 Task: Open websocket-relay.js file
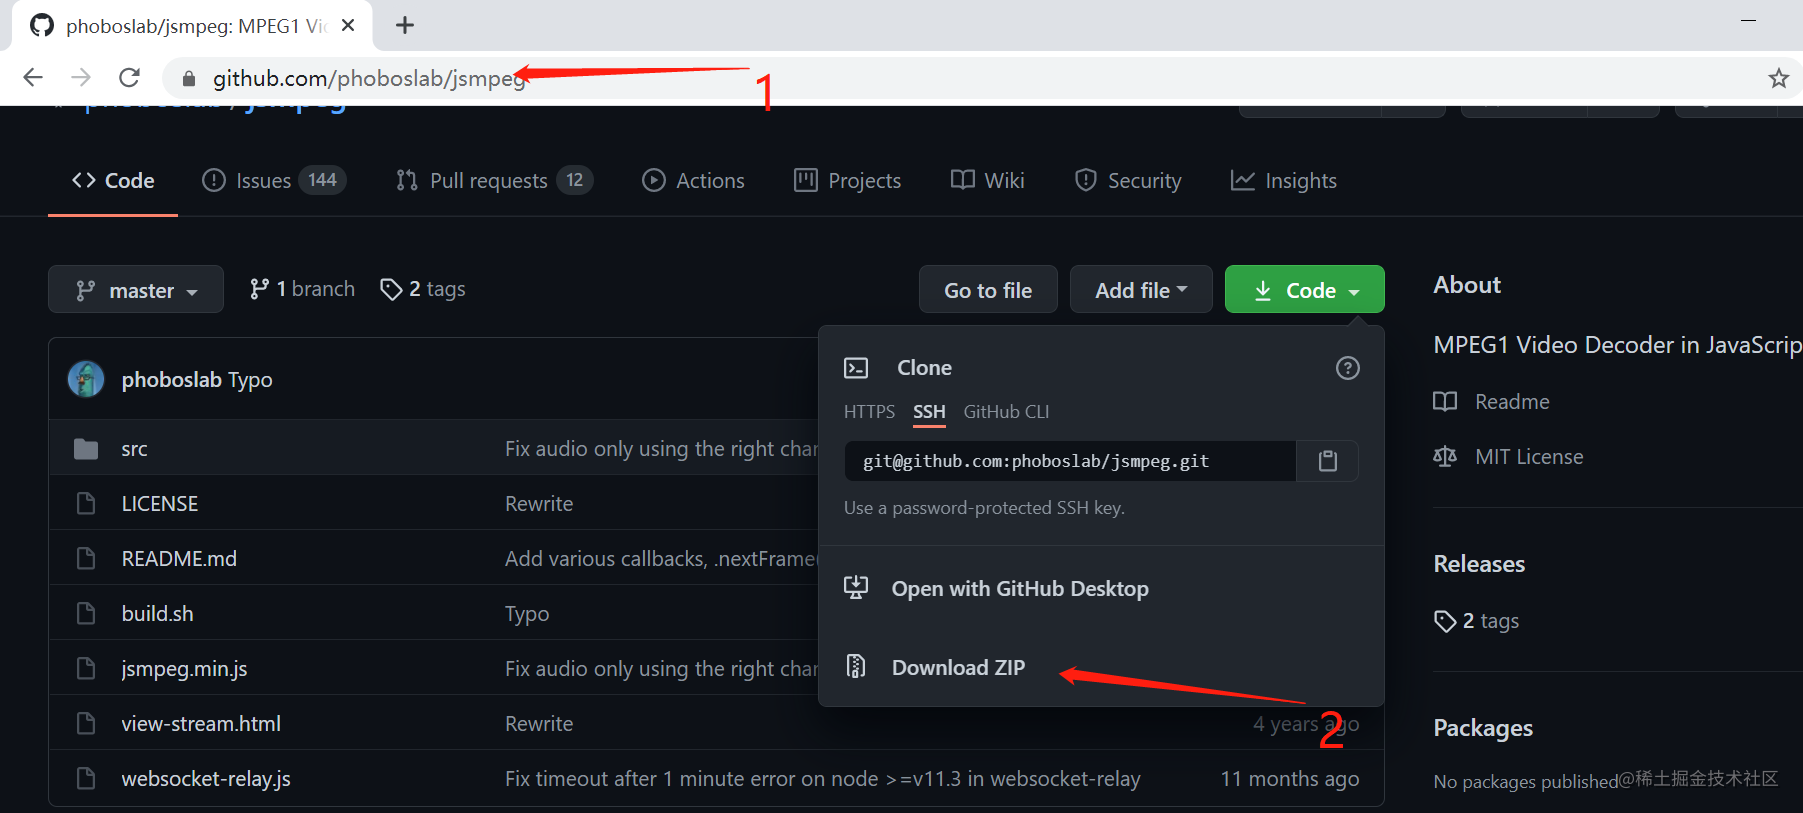[206, 779]
